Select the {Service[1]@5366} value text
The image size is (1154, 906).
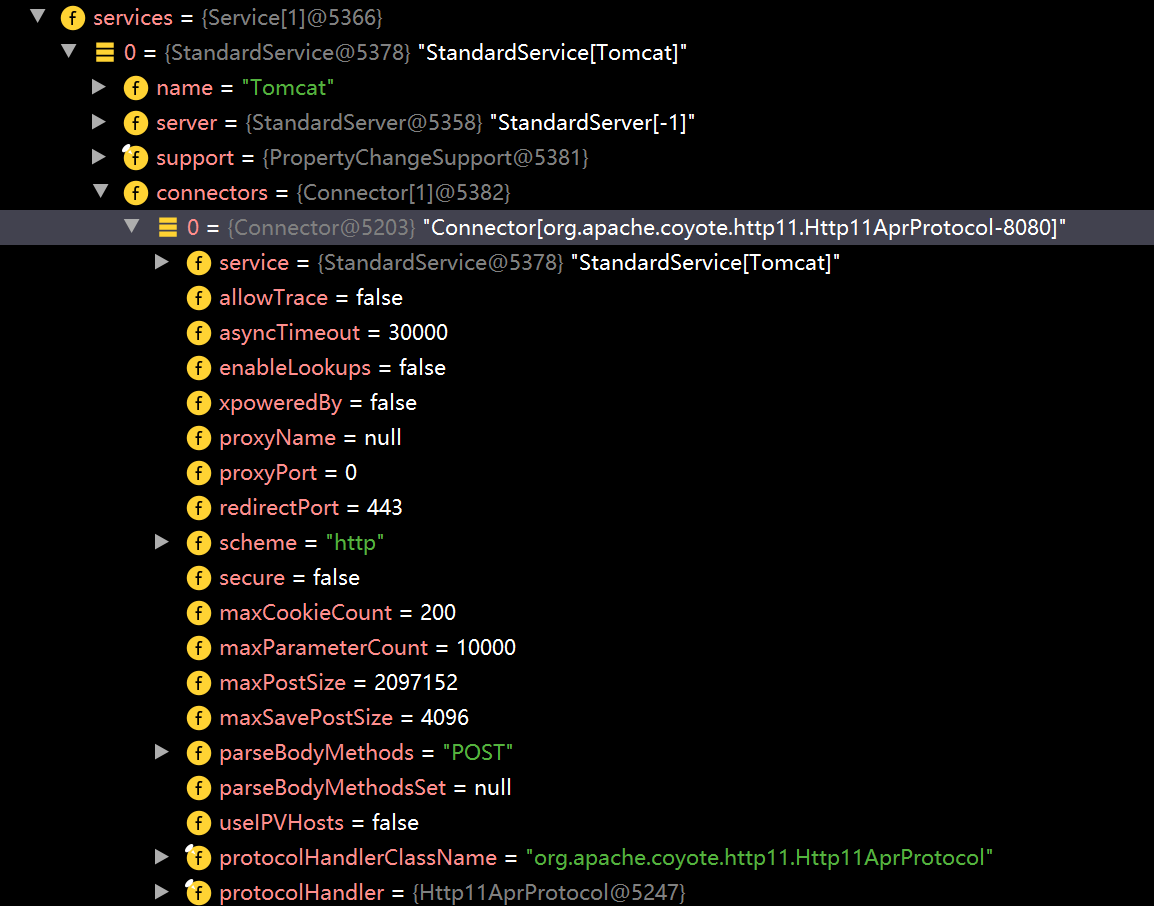291,18
